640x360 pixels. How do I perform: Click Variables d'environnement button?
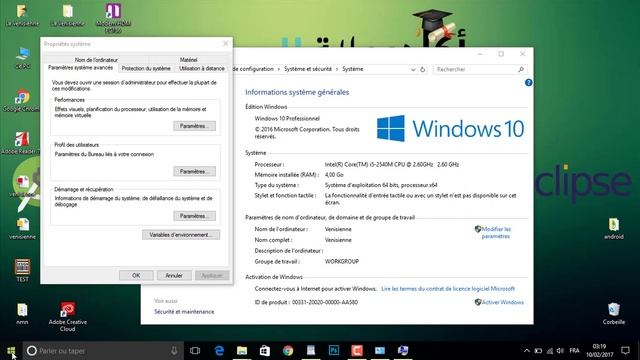pyautogui.click(x=181, y=235)
